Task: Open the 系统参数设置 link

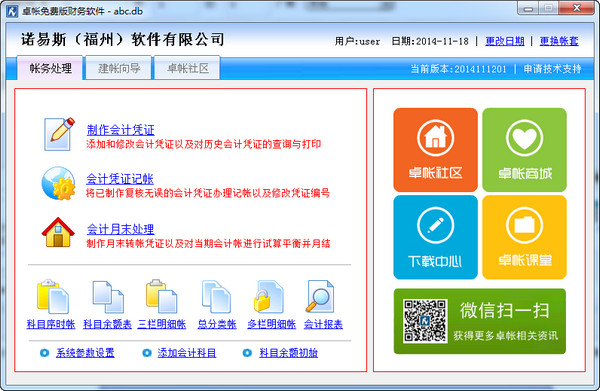Action: point(85,353)
